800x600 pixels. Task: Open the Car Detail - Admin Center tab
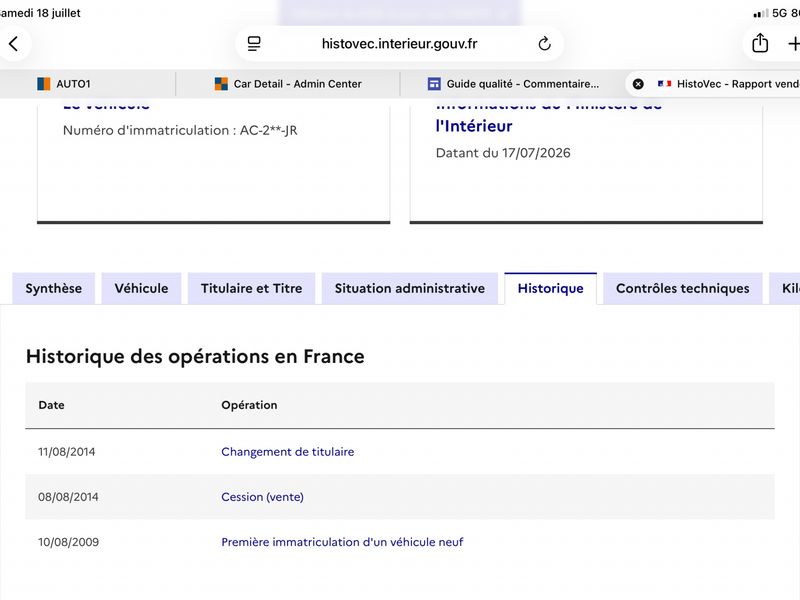pyautogui.click(x=288, y=84)
